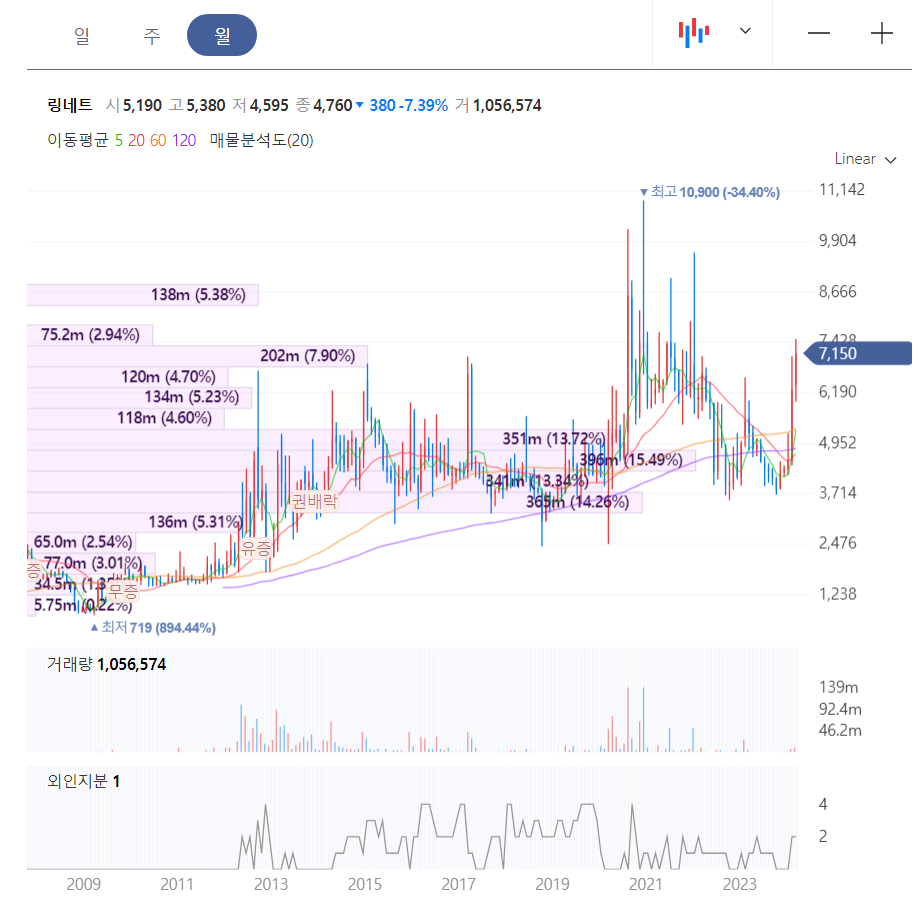The width and height of the screenshot is (918, 917).
Task: Zoom out with the minus icon
Action: [818, 33]
